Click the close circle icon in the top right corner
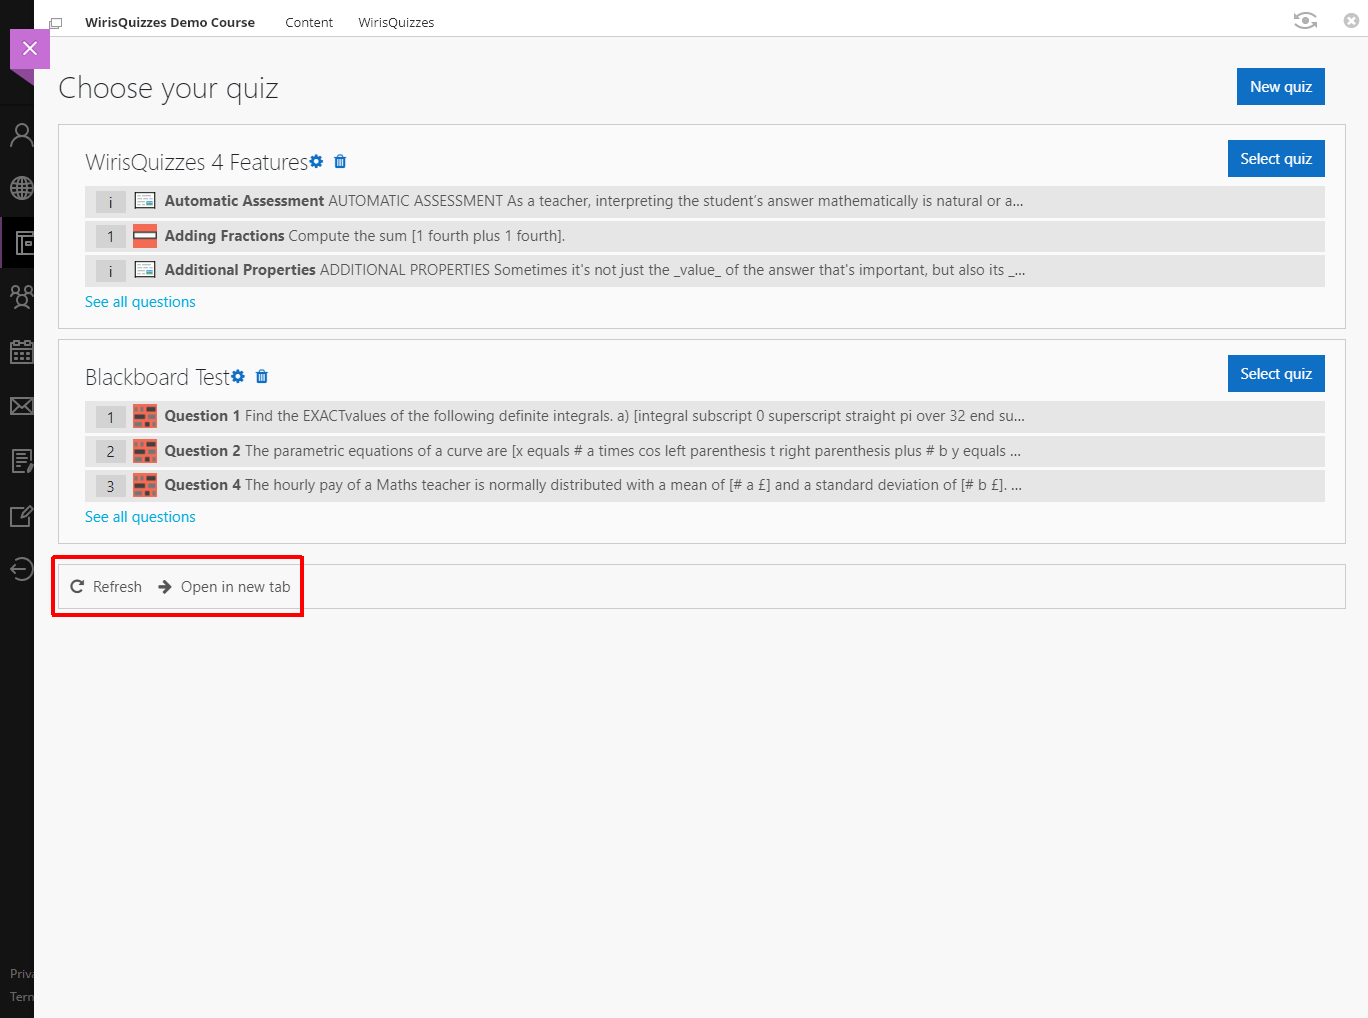The height and width of the screenshot is (1018, 1368). click(1351, 20)
